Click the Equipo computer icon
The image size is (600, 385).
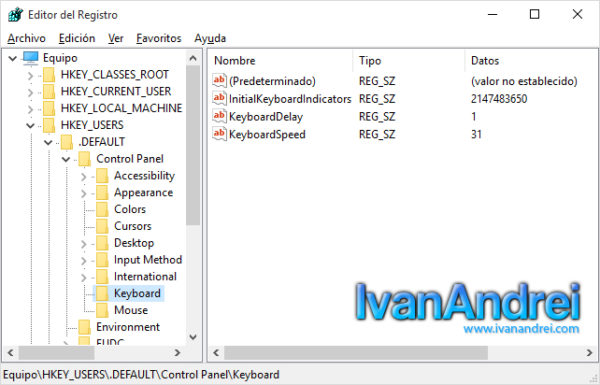31,58
